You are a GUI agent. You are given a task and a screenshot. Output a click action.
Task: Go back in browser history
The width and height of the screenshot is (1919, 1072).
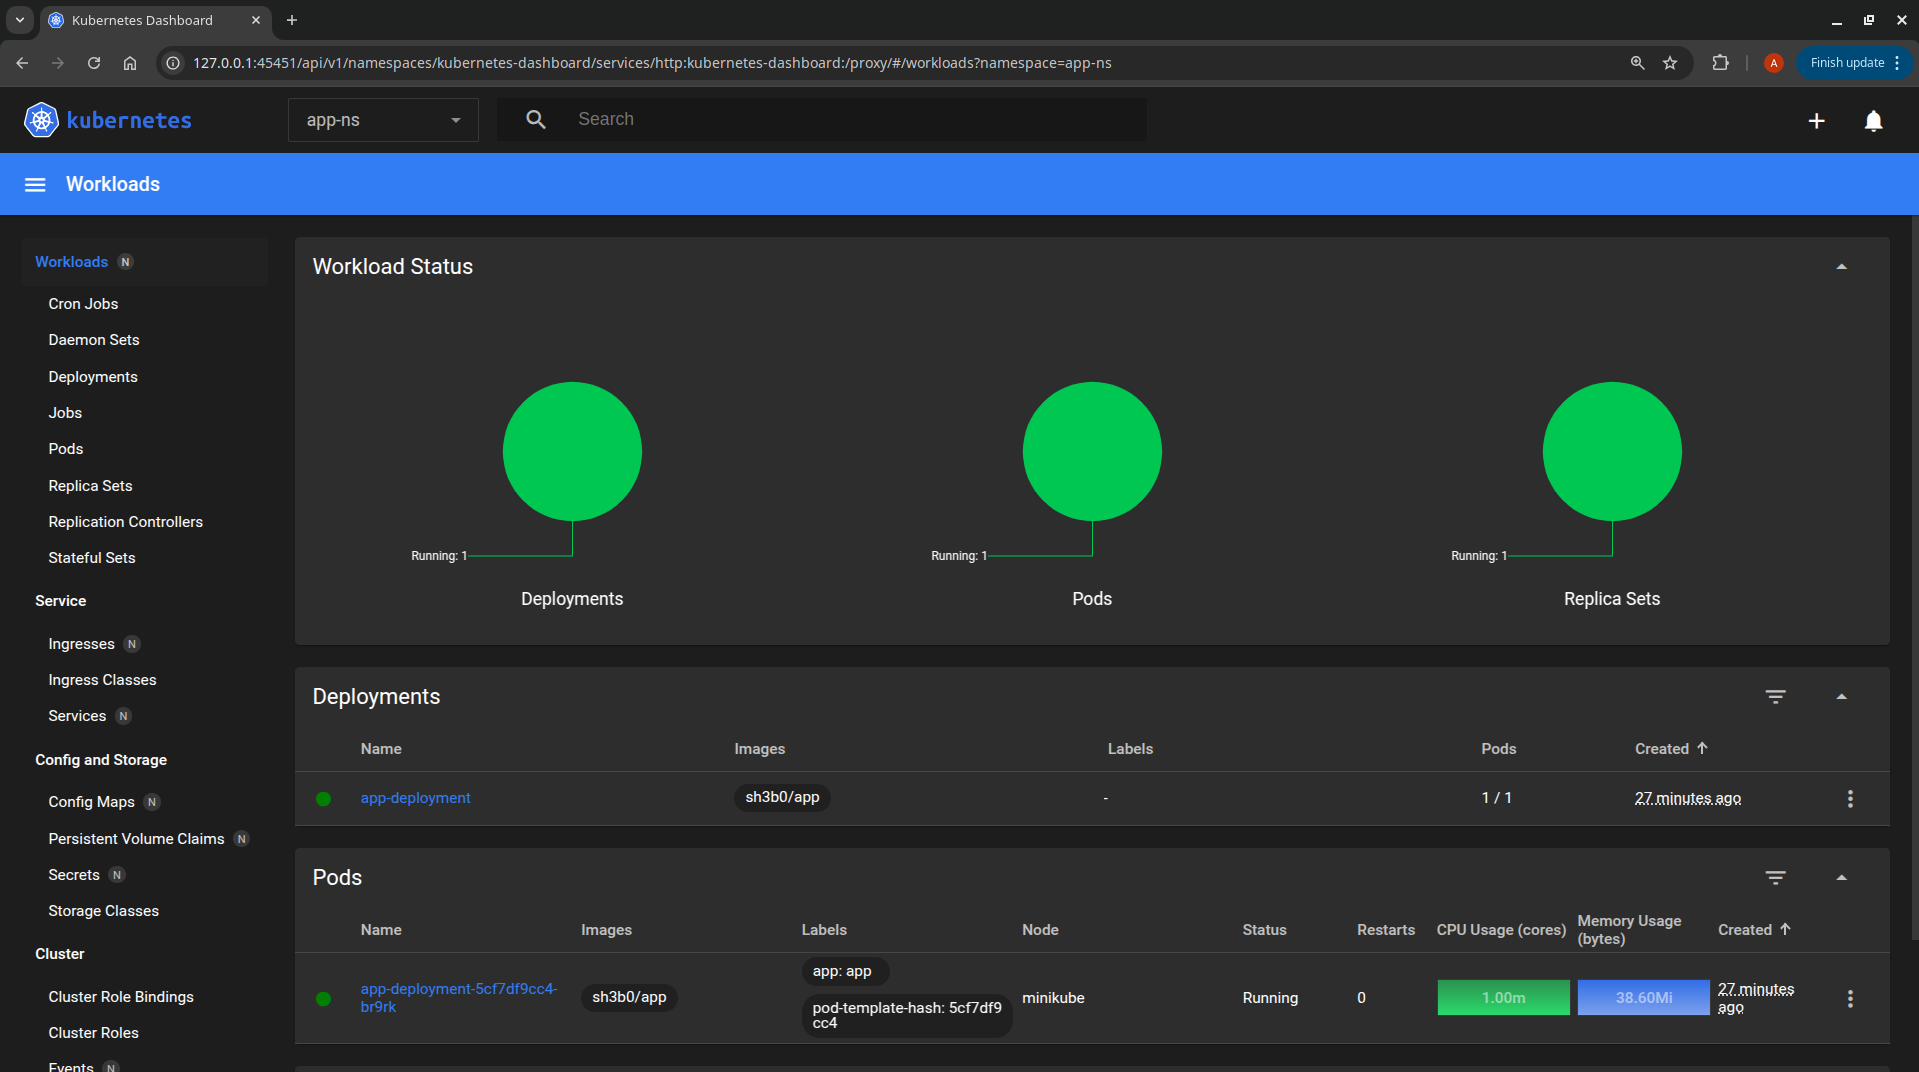tap(22, 63)
